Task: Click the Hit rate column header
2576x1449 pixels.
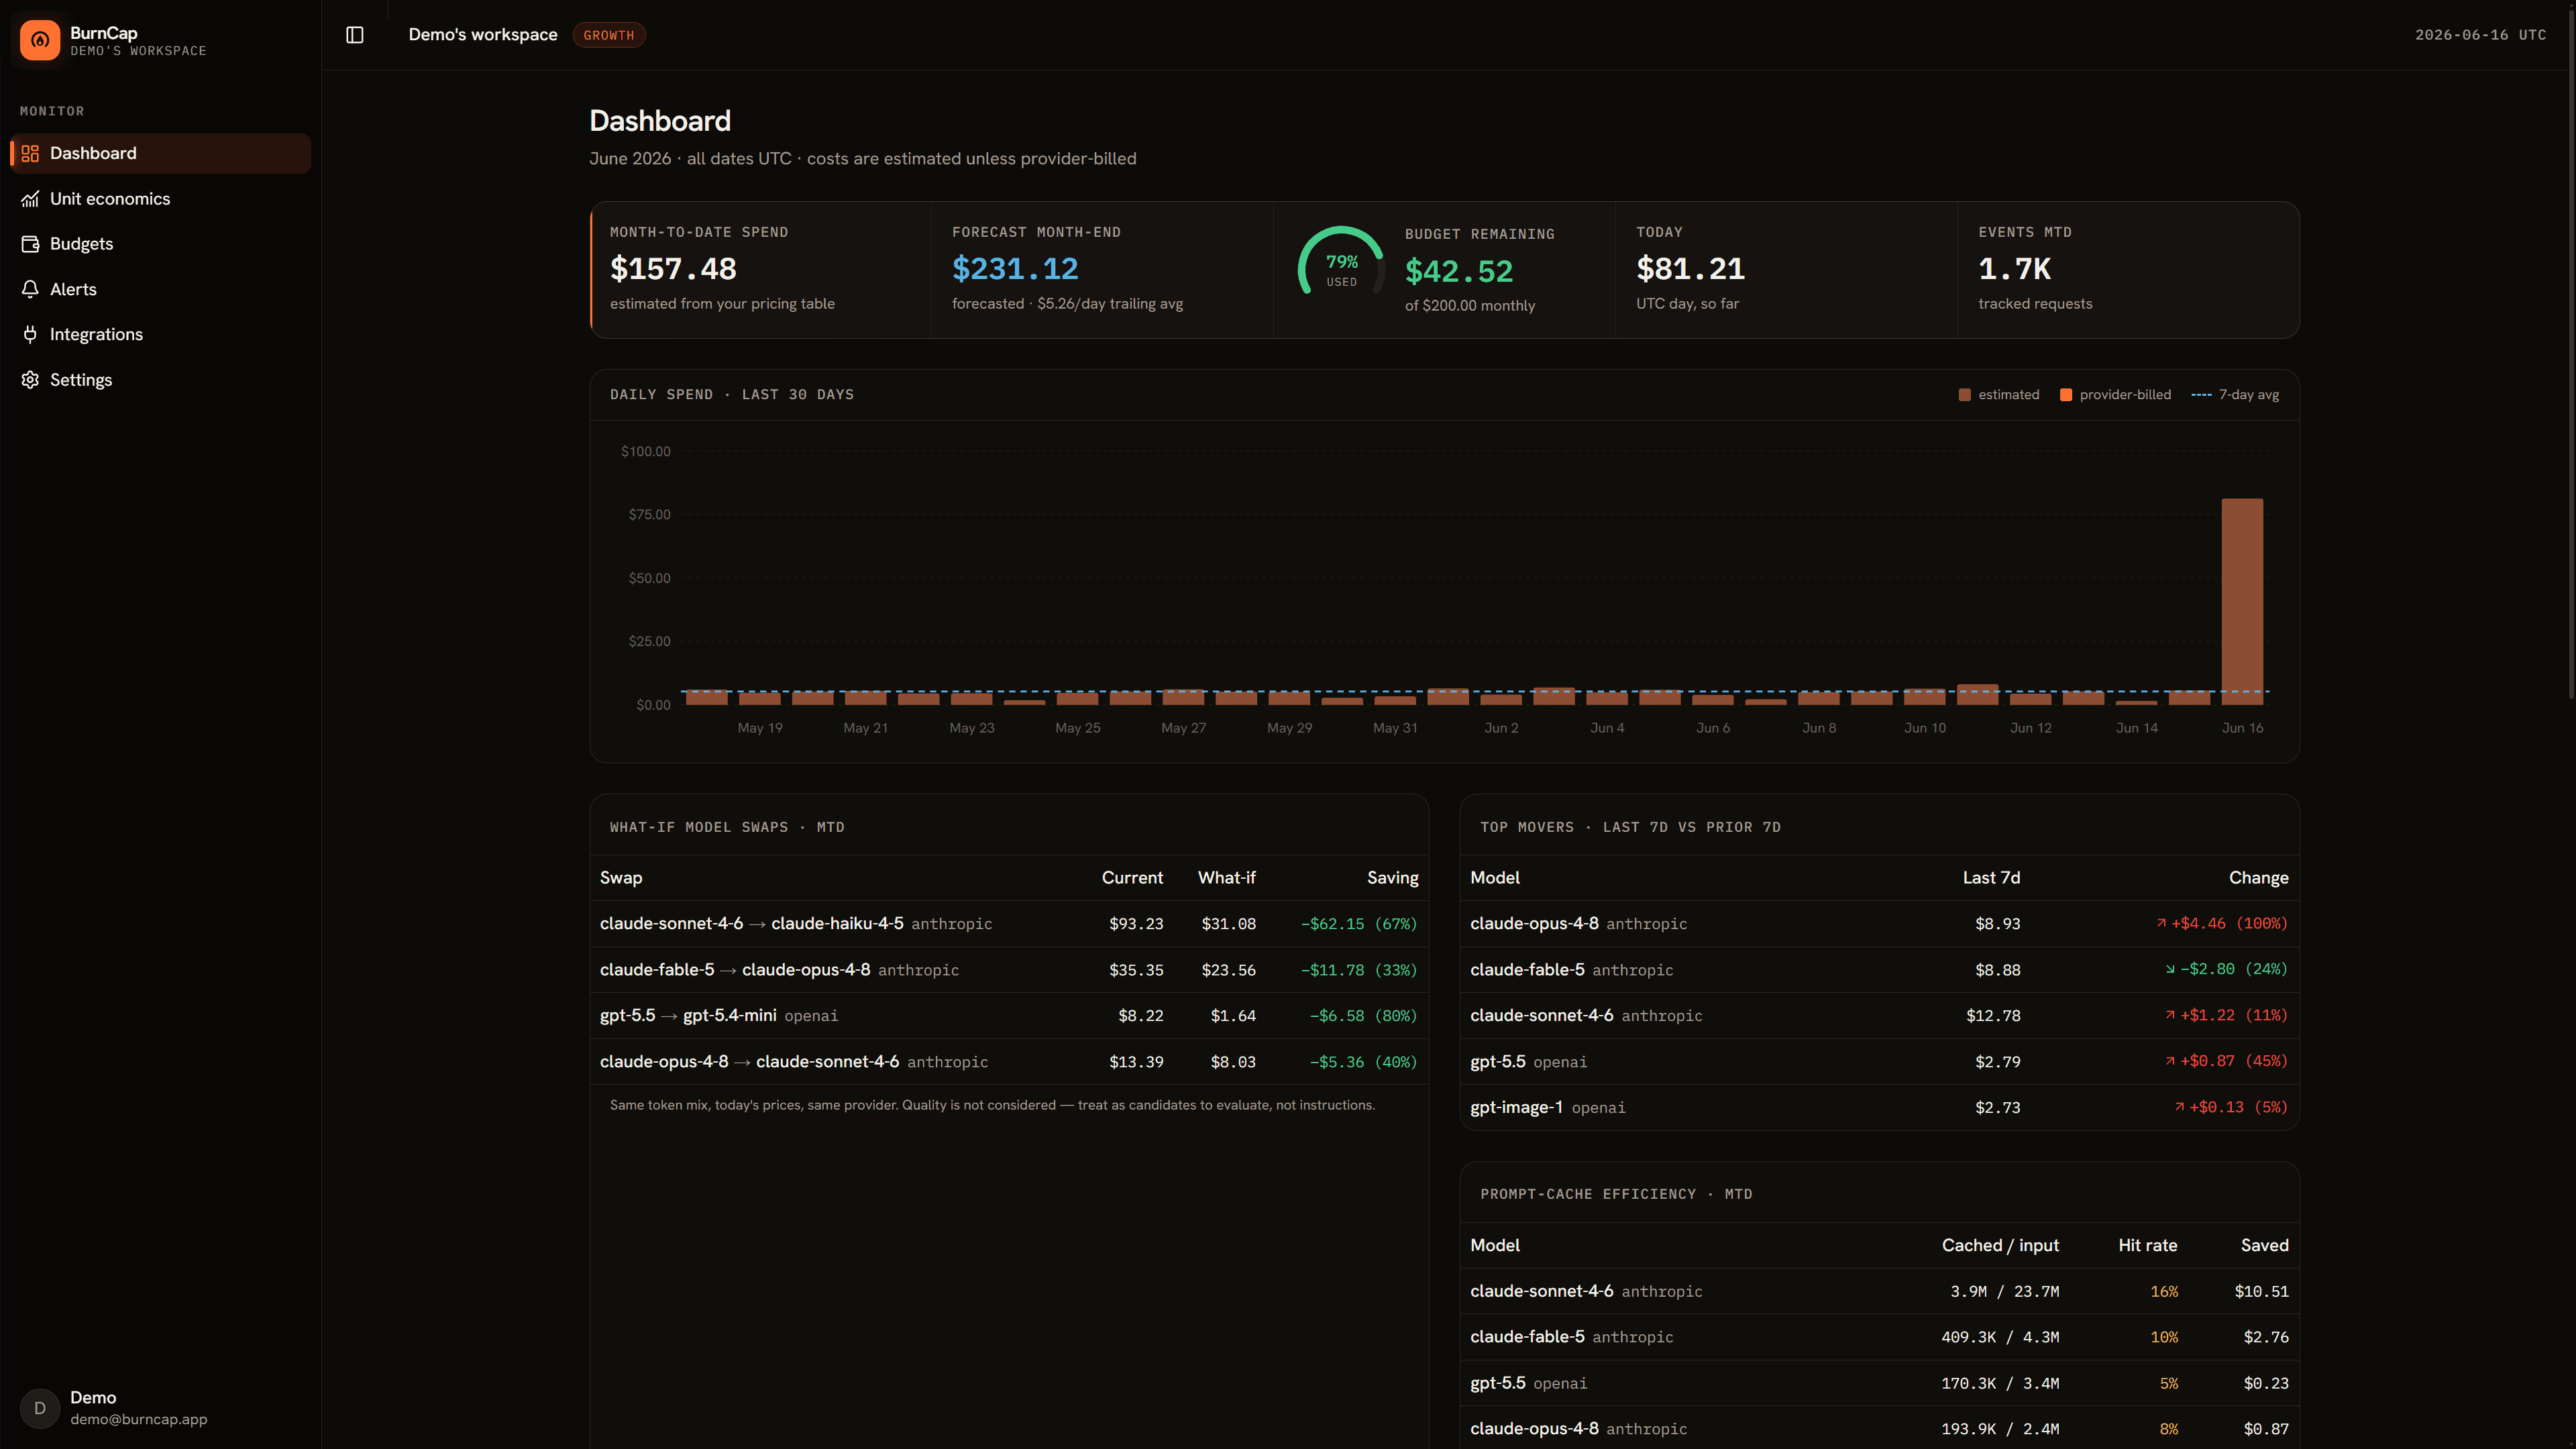Action: pyautogui.click(x=2147, y=1245)
